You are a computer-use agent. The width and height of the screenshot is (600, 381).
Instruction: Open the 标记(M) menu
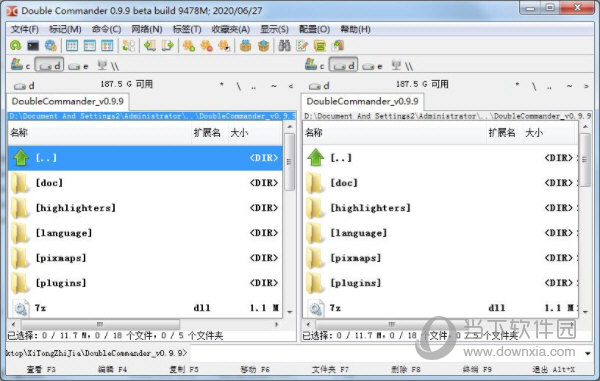point(65,29)
